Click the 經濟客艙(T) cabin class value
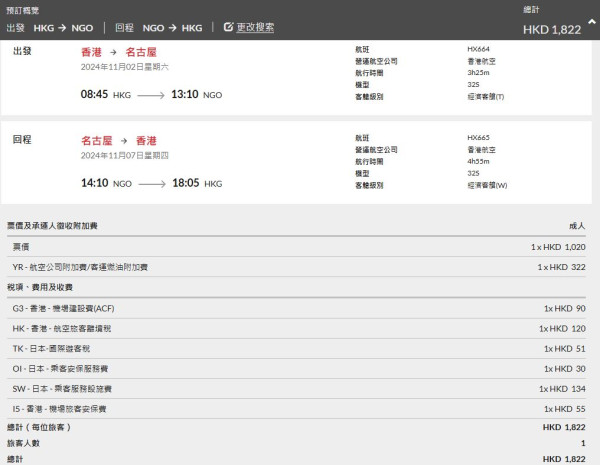The width and height of the screenshot is (600, 465). click(486, 97)
